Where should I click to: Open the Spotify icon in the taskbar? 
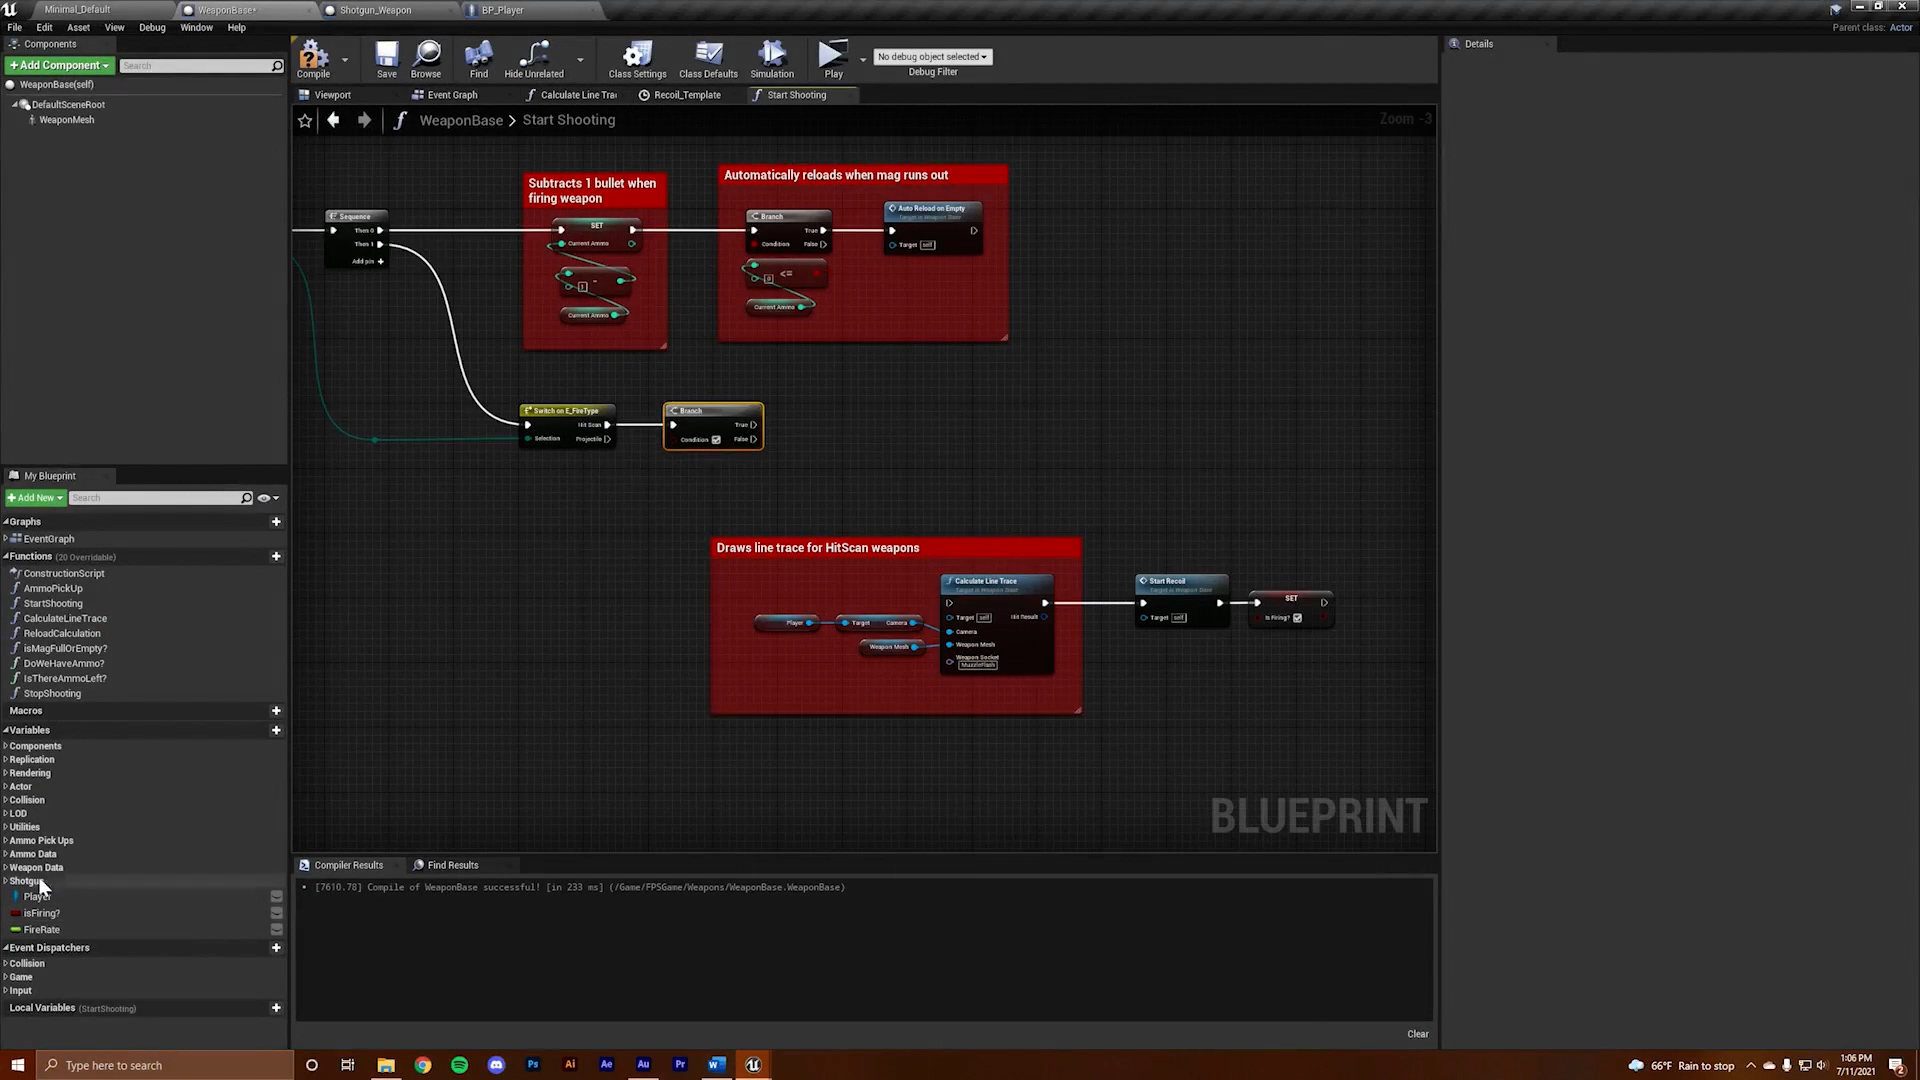(459, 1065)
